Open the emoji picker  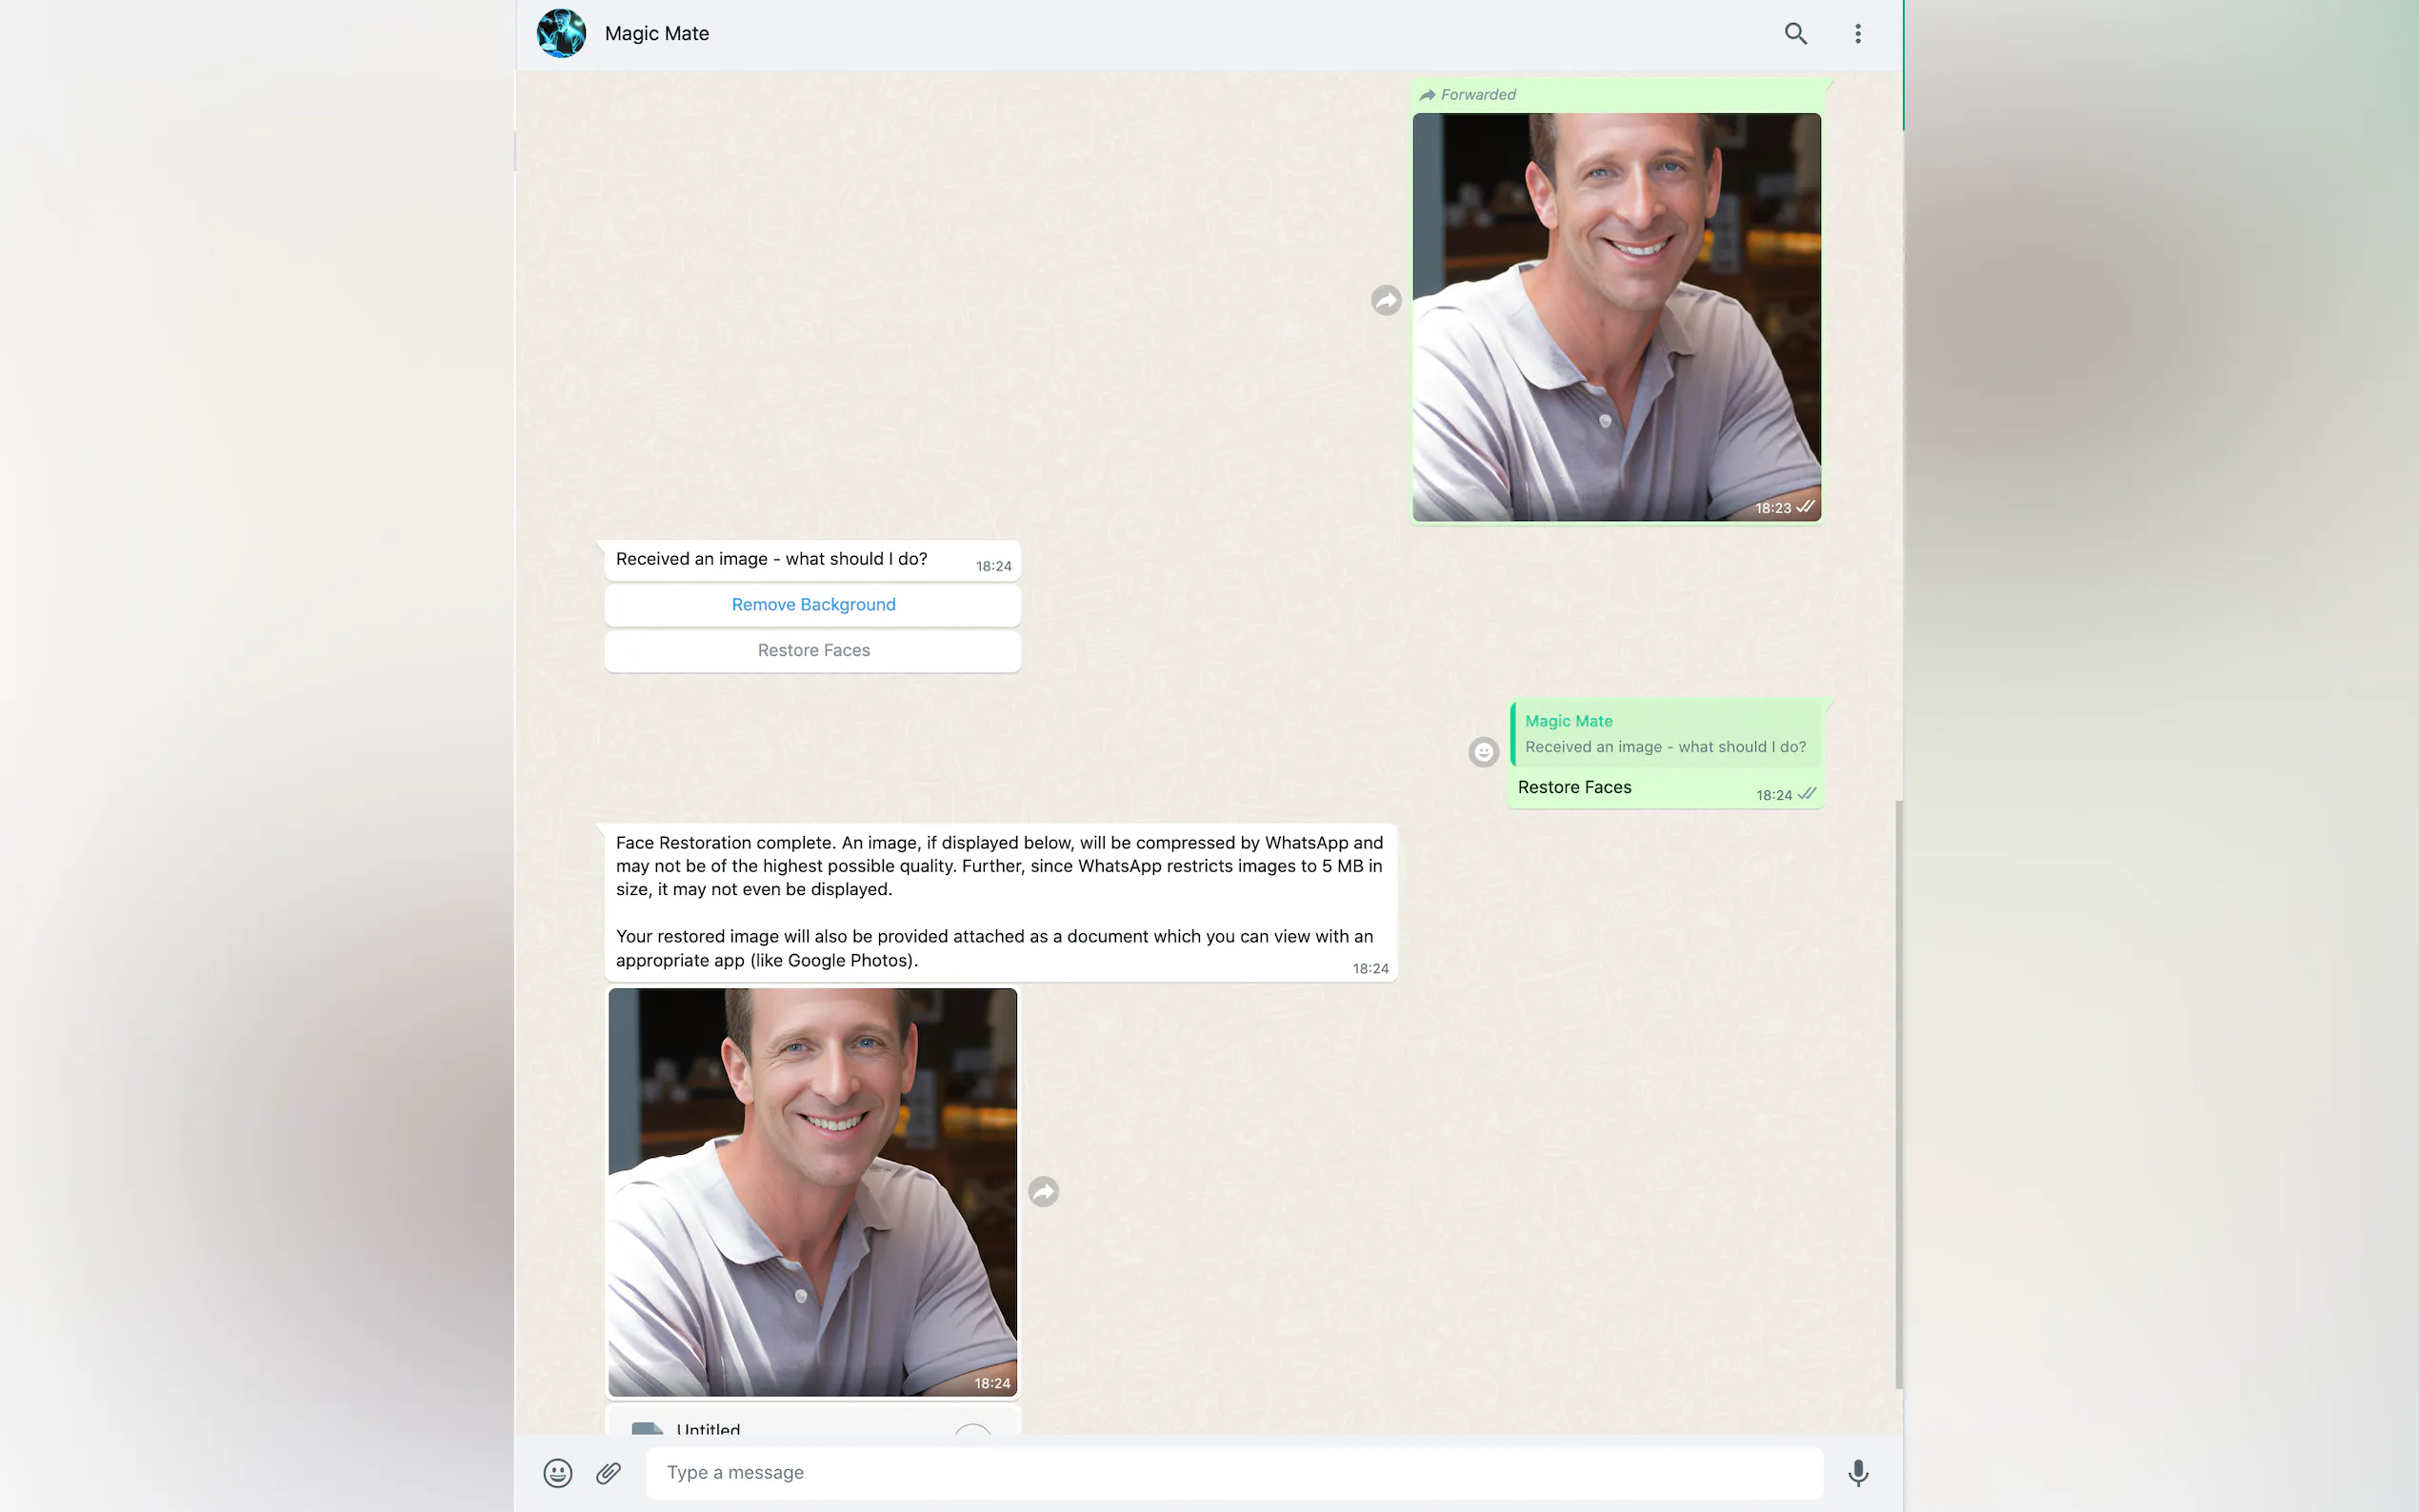557,1472
